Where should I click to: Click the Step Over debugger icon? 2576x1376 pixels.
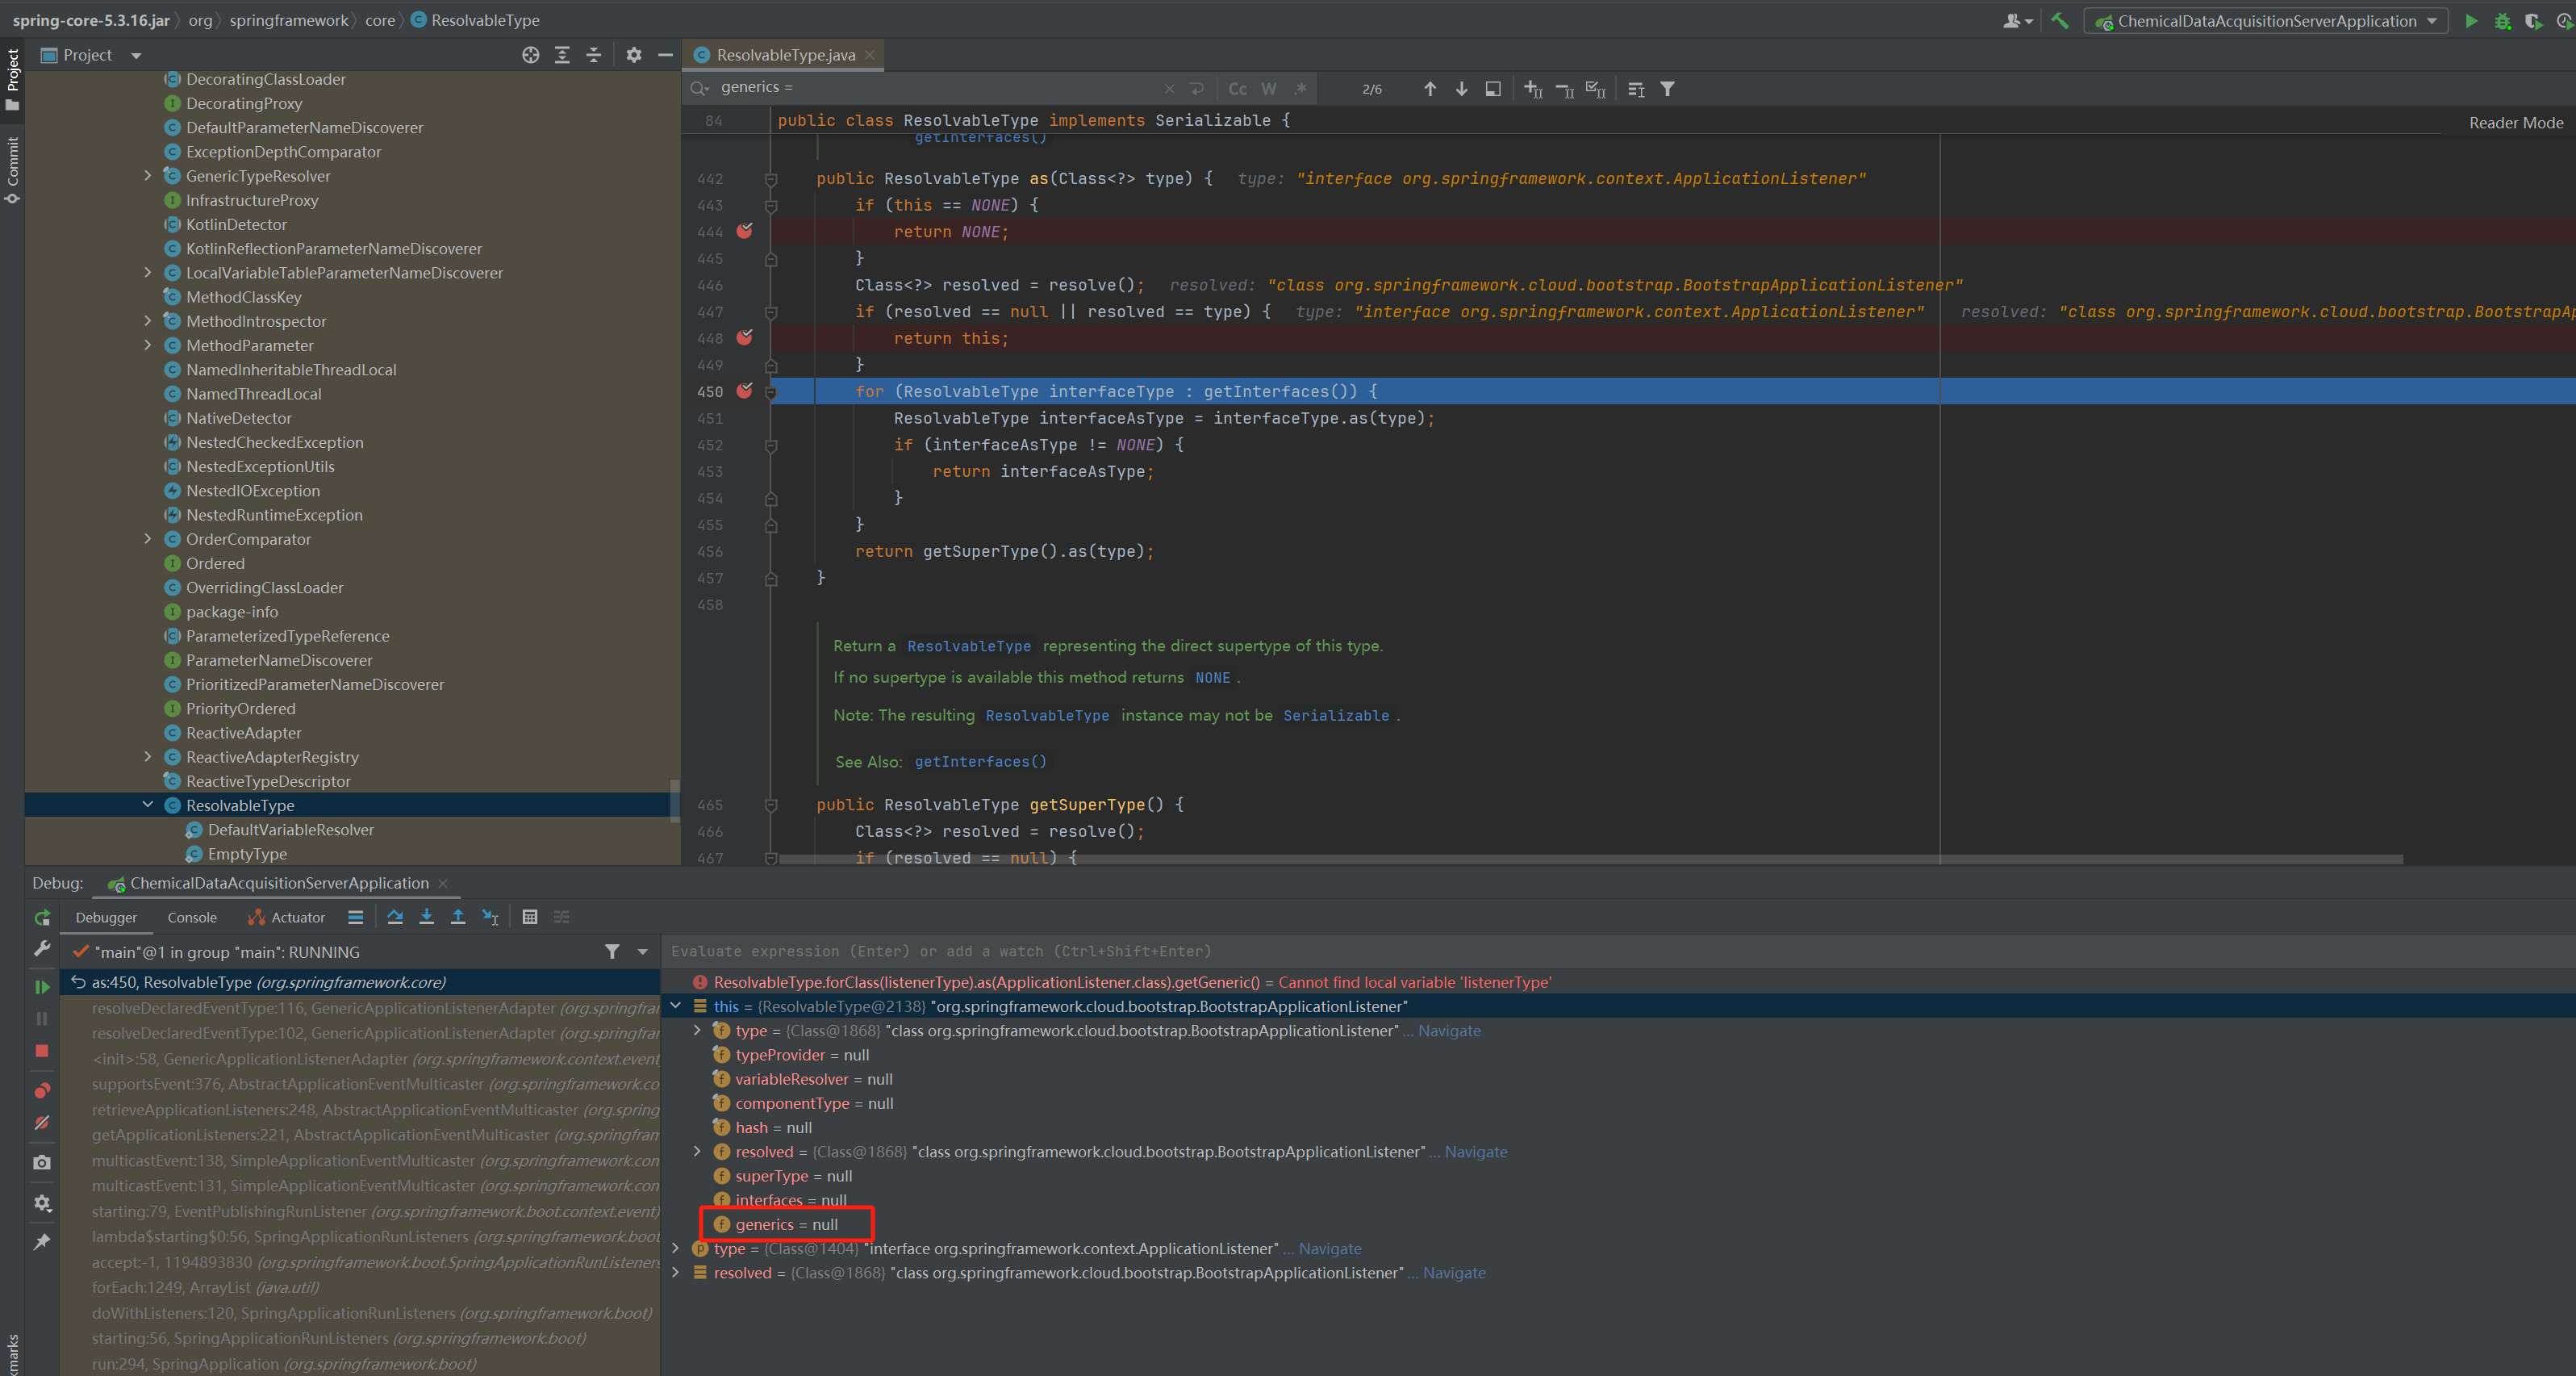[395, 917]
